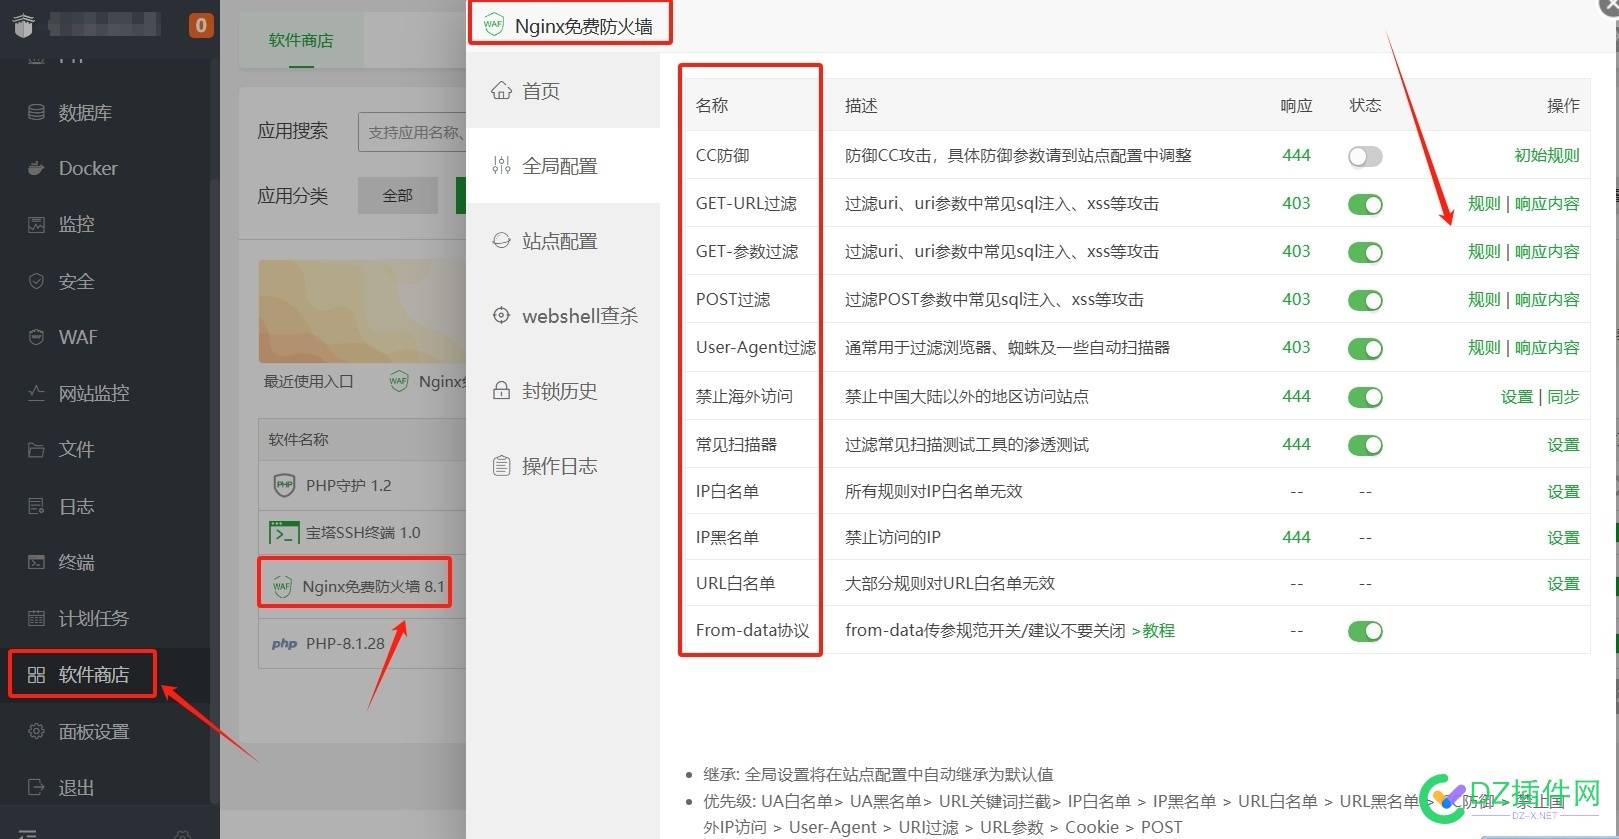Click the database icon in the sidebar
1619x839 pixels.
[36, 112]
